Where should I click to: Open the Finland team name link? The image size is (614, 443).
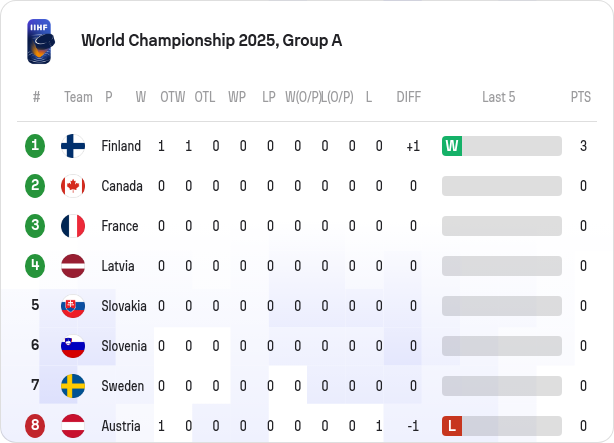121,146
